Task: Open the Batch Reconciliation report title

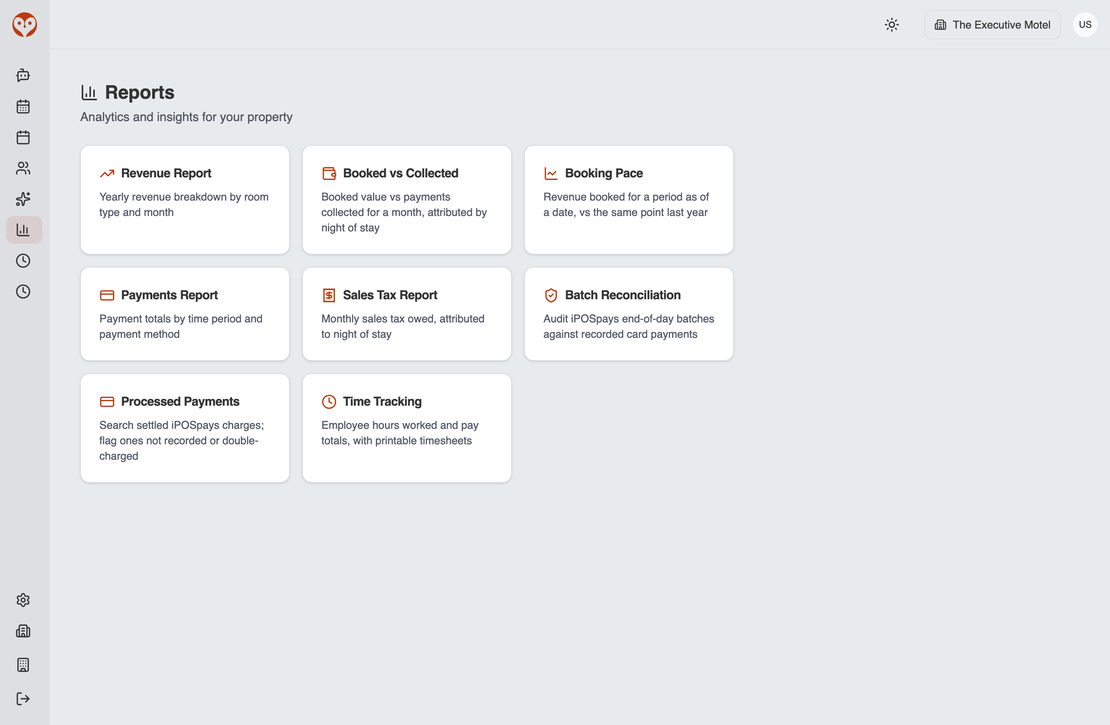Action: pyautogui.click(x=623, y=295)
